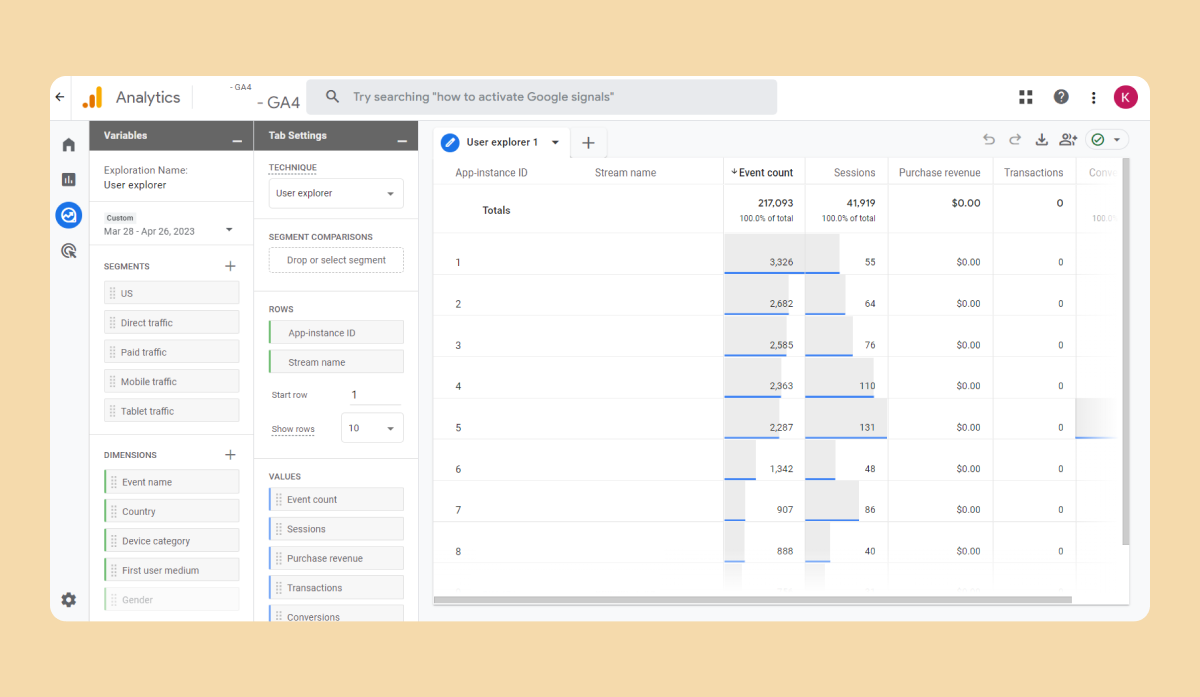Sort by Purchase revenue column

939,172
